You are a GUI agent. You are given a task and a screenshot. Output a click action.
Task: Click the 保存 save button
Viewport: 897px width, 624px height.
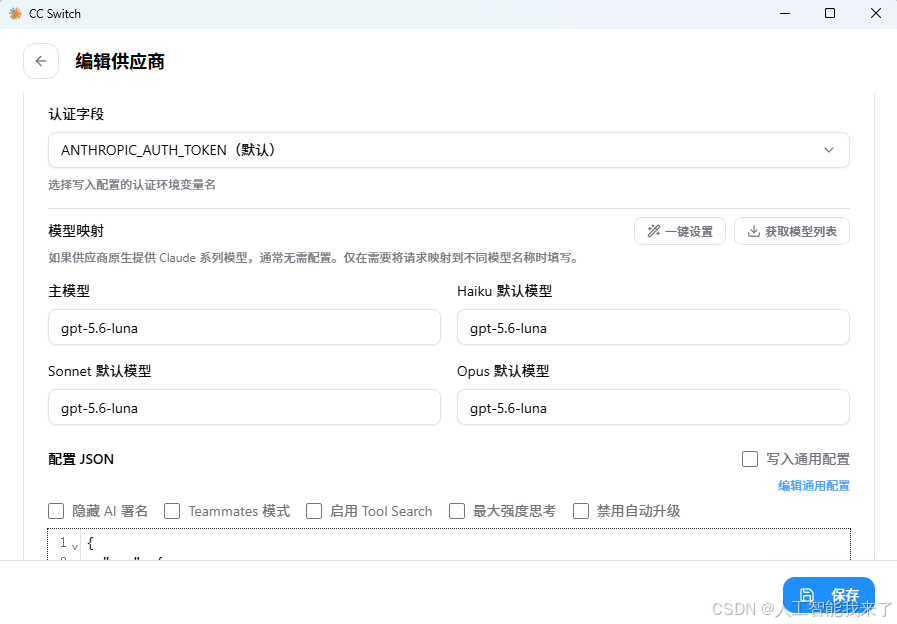pyautogui.click(x=828, y=595)
